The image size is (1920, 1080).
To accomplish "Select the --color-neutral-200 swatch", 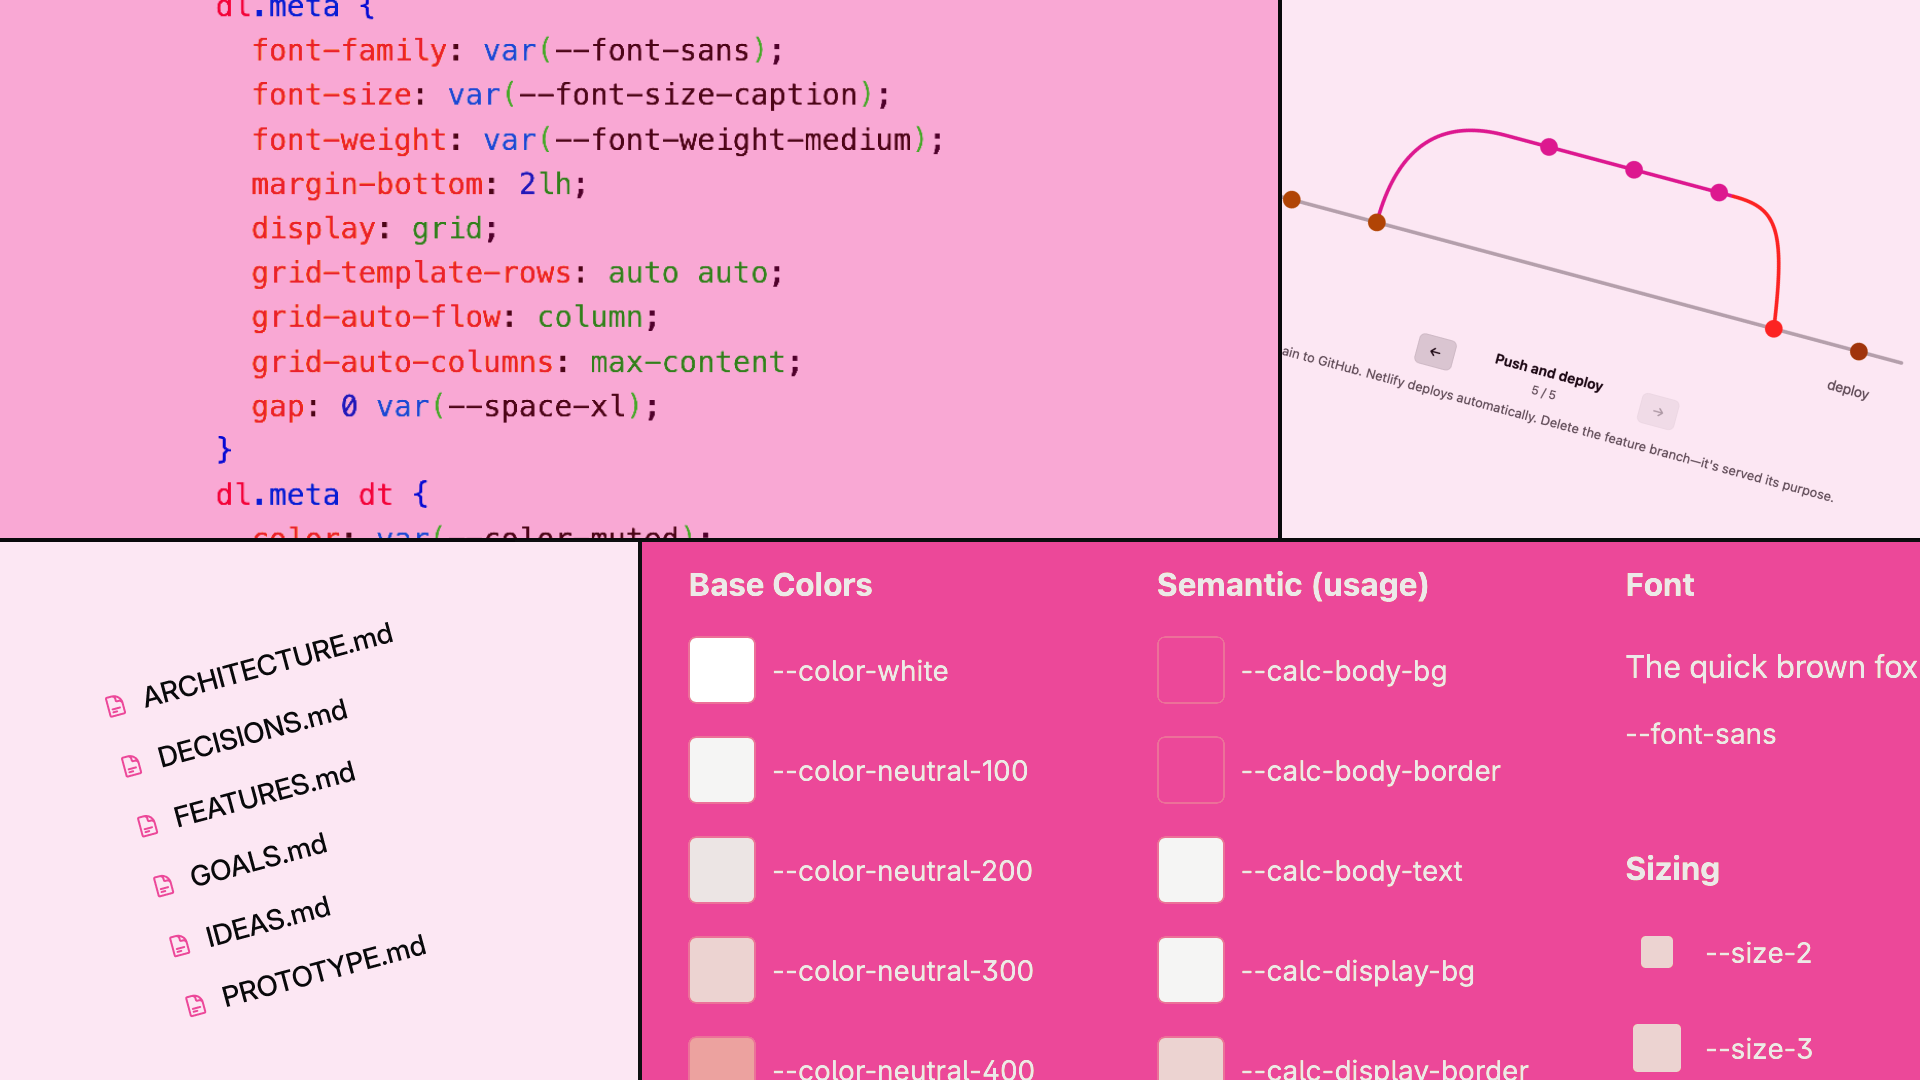I will pyautogui.click(x=721, y=870).
